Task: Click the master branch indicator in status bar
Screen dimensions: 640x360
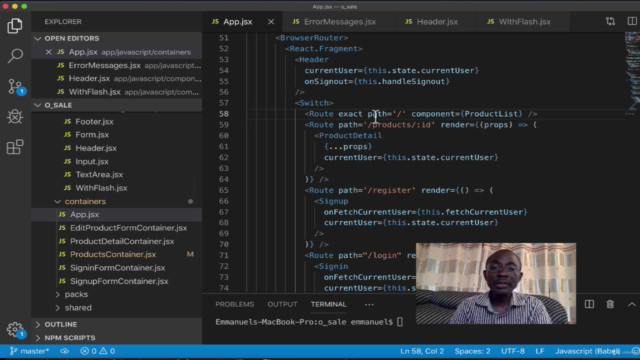Action: pos(29,351)
